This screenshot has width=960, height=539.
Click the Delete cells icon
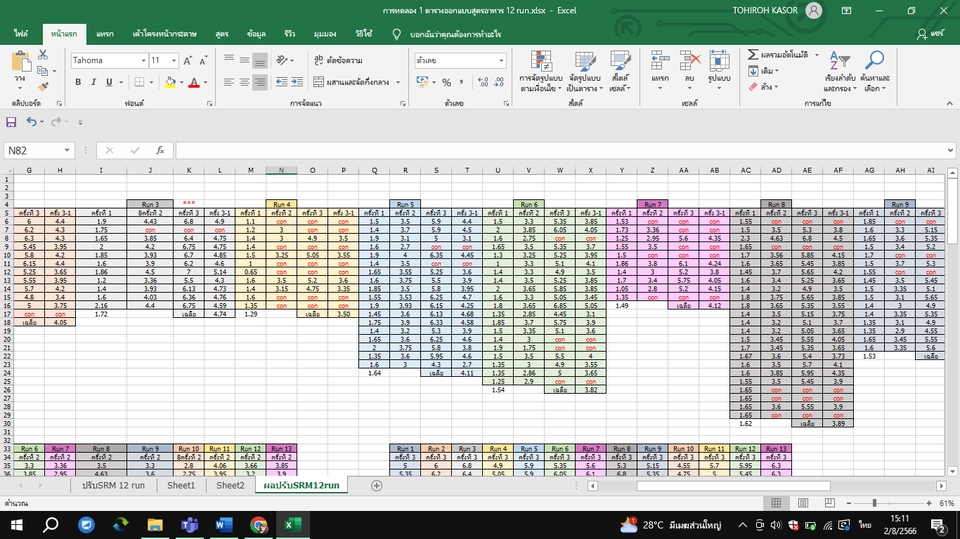[x=689, y=62]
